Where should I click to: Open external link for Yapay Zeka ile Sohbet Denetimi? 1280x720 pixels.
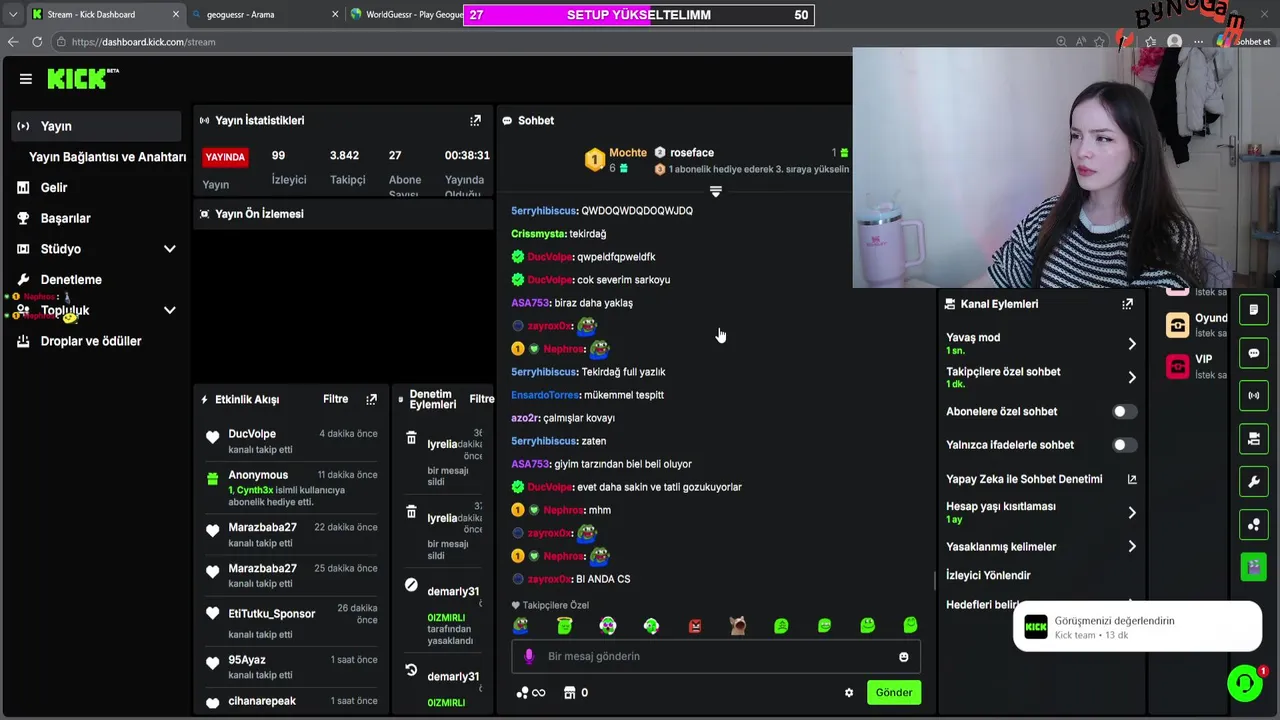click(1132, 479)
